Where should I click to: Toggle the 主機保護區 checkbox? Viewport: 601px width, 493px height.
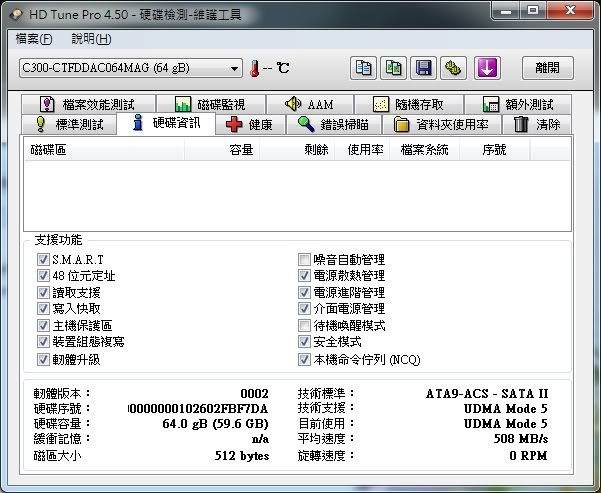(x=43, y=325)
